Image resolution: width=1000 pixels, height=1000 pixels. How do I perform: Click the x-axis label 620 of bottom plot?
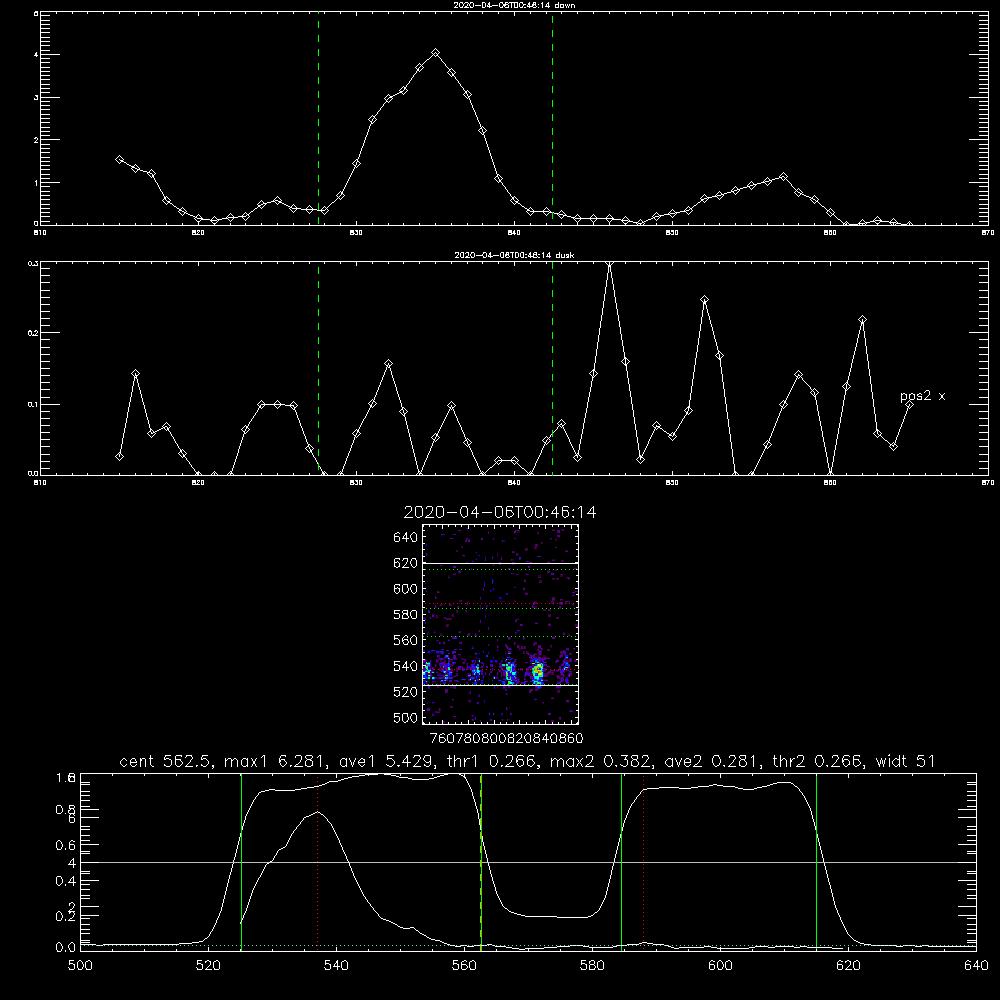pos(849,966)
